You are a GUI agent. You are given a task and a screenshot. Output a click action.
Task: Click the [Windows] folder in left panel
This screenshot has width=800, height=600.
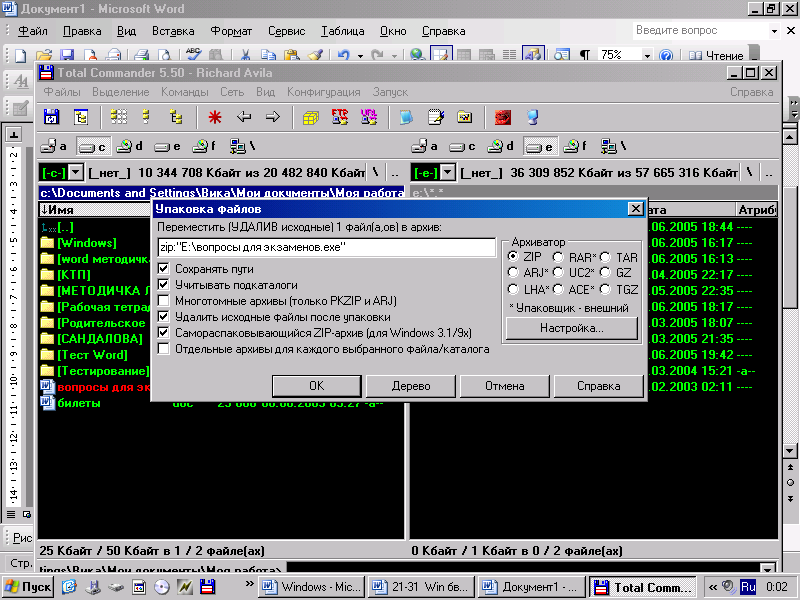[x=87, y=243]
